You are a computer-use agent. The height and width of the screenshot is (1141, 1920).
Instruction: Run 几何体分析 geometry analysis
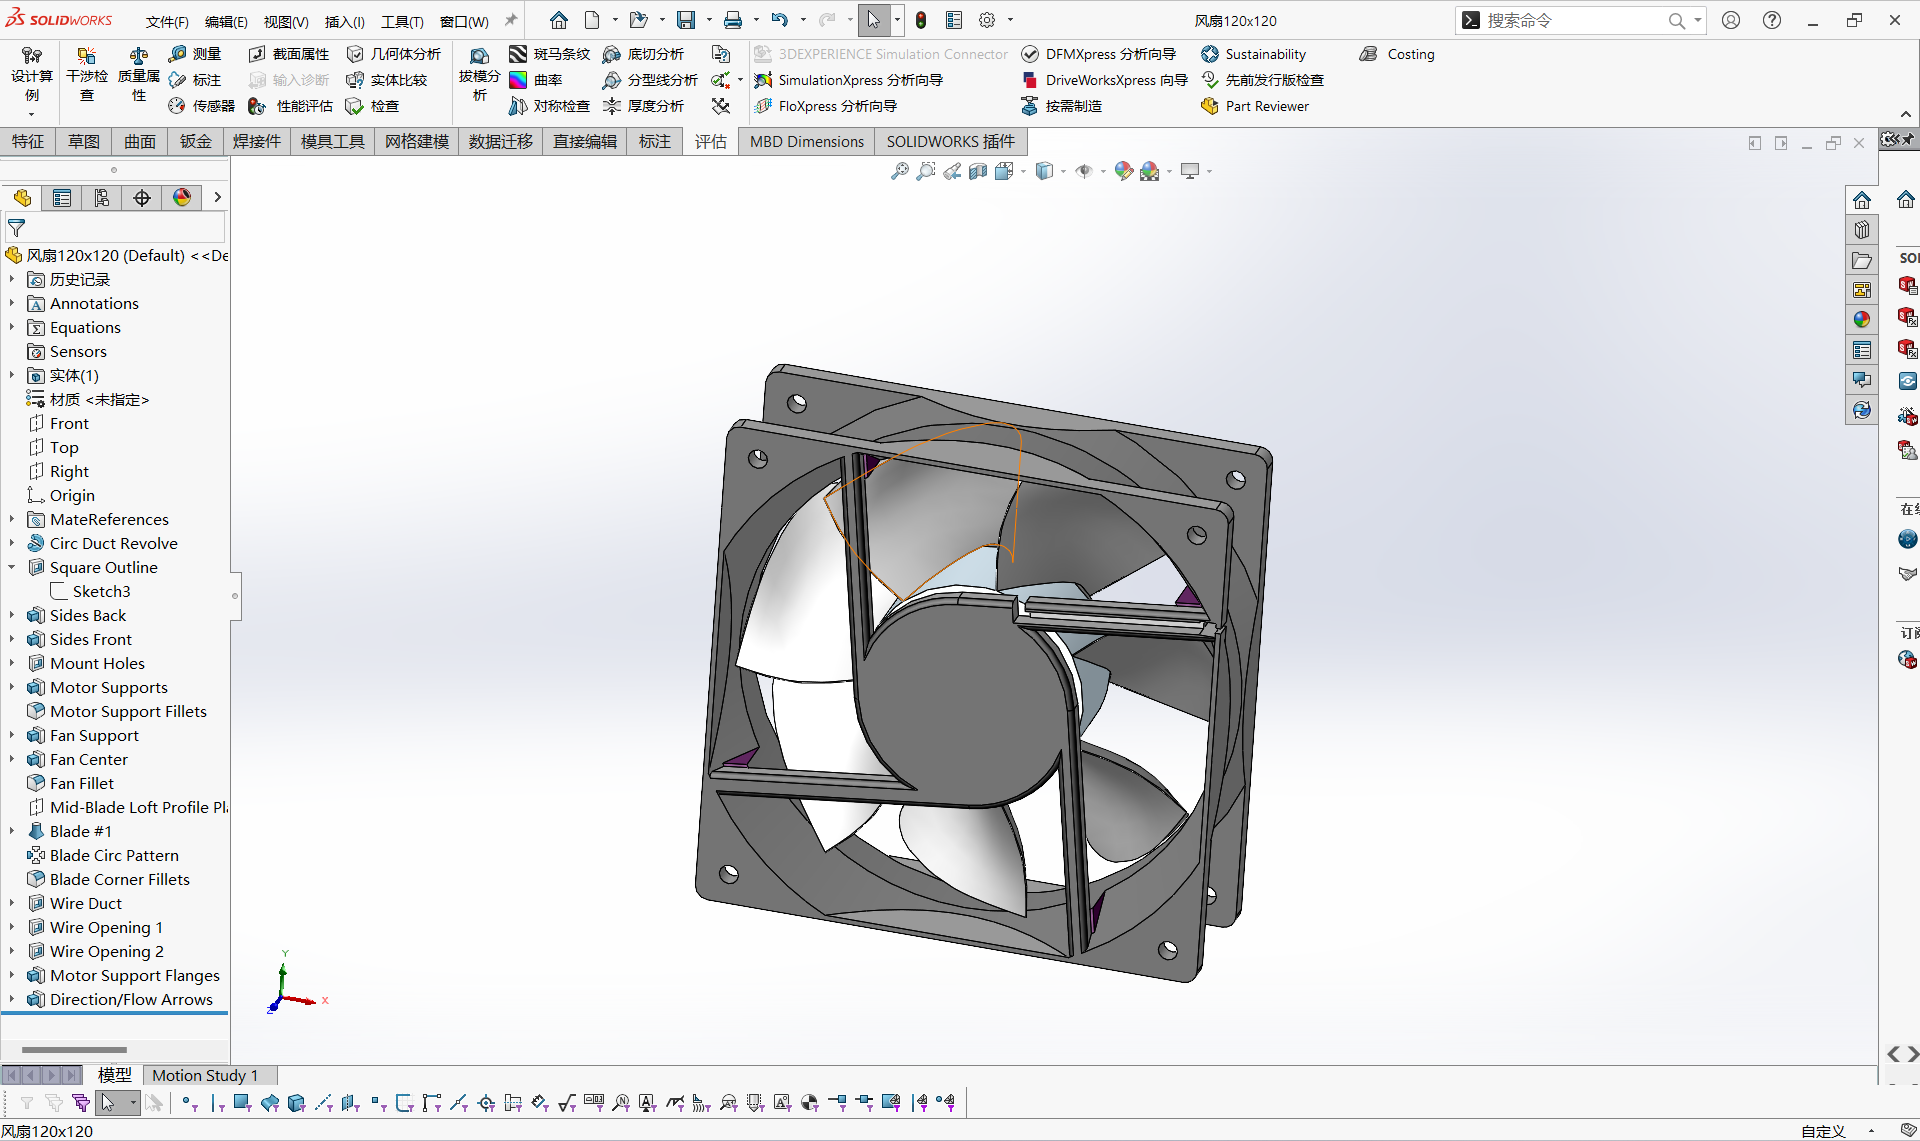(x=394, y=54)
